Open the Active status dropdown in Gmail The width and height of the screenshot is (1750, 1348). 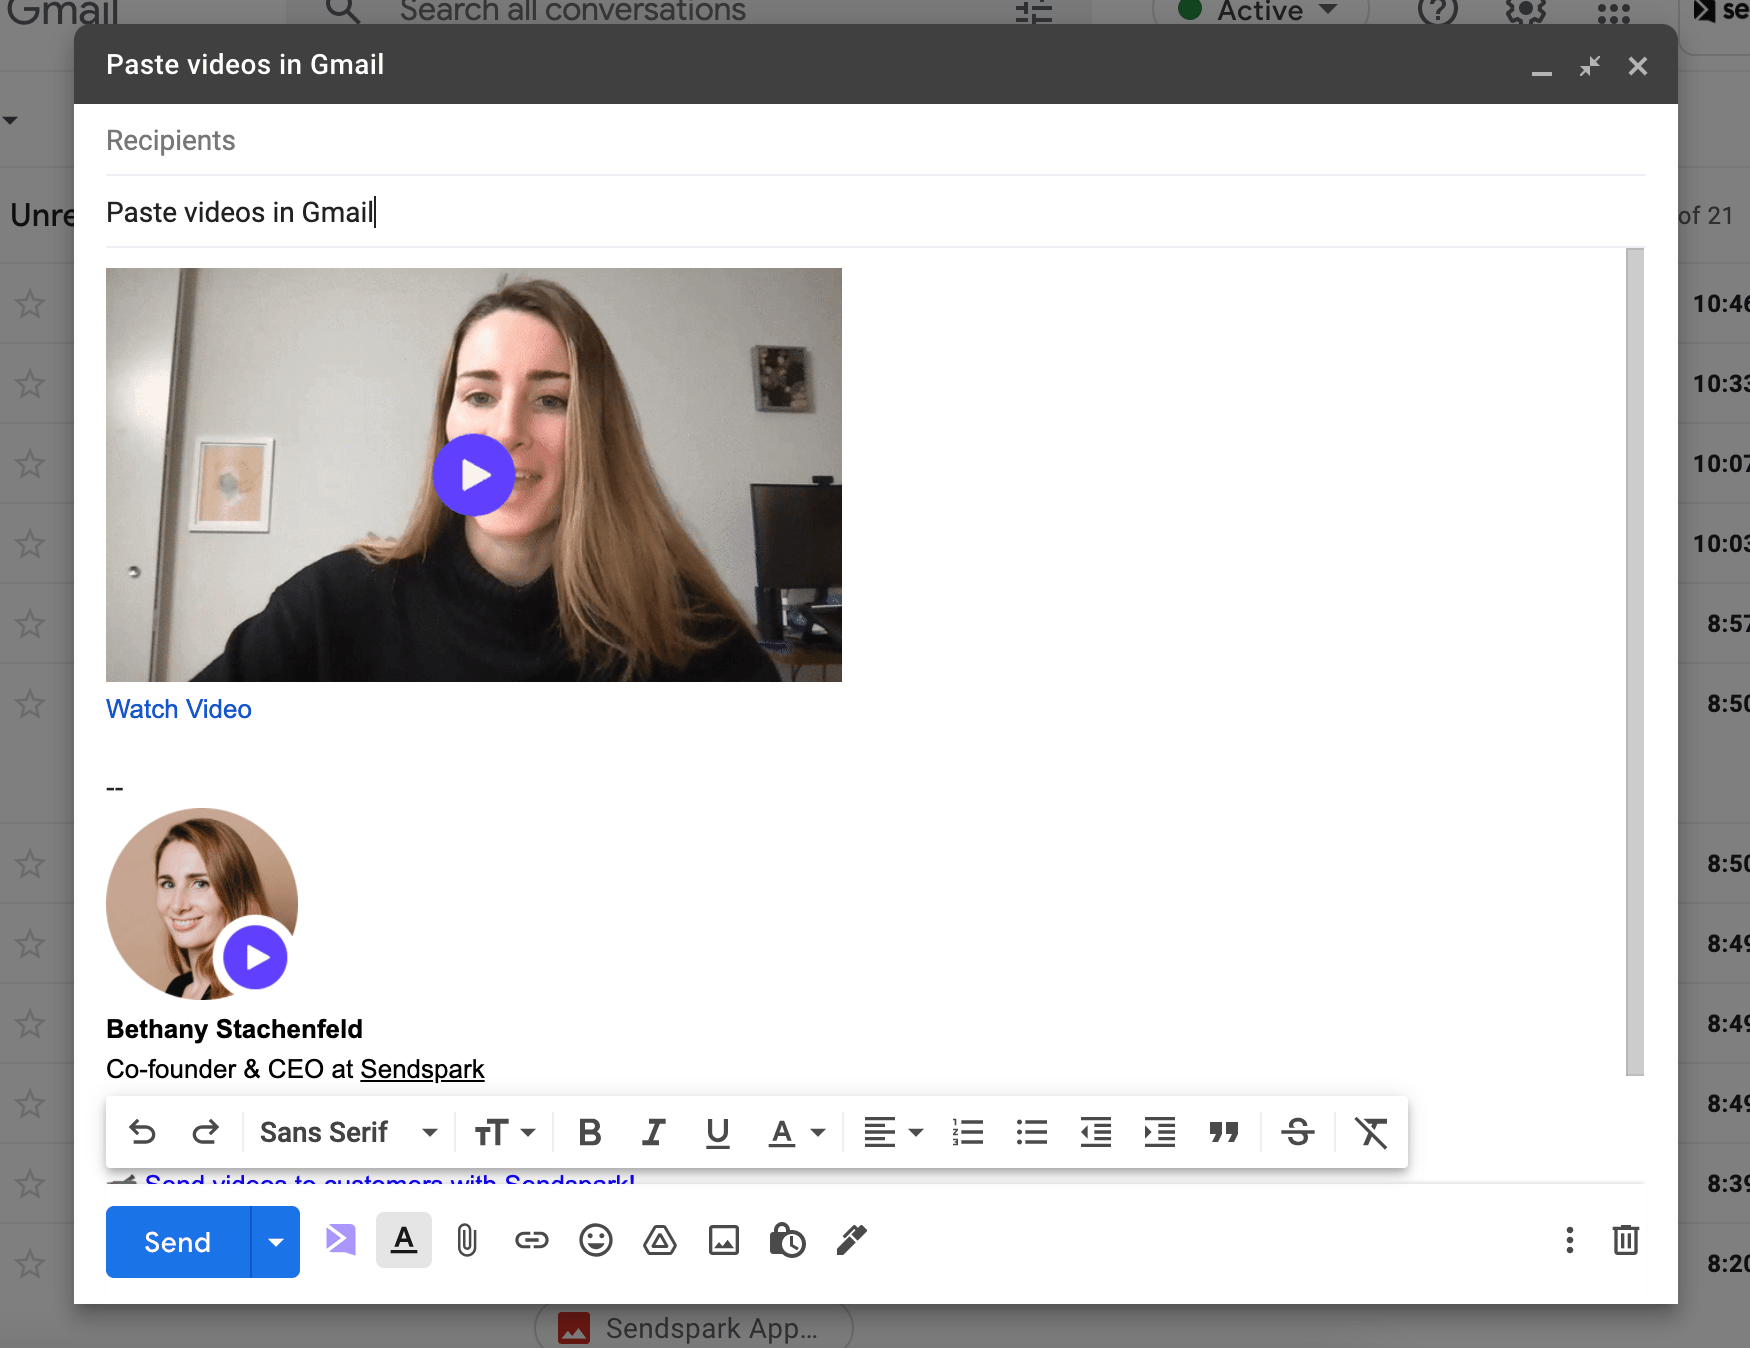pos(1260,12)
